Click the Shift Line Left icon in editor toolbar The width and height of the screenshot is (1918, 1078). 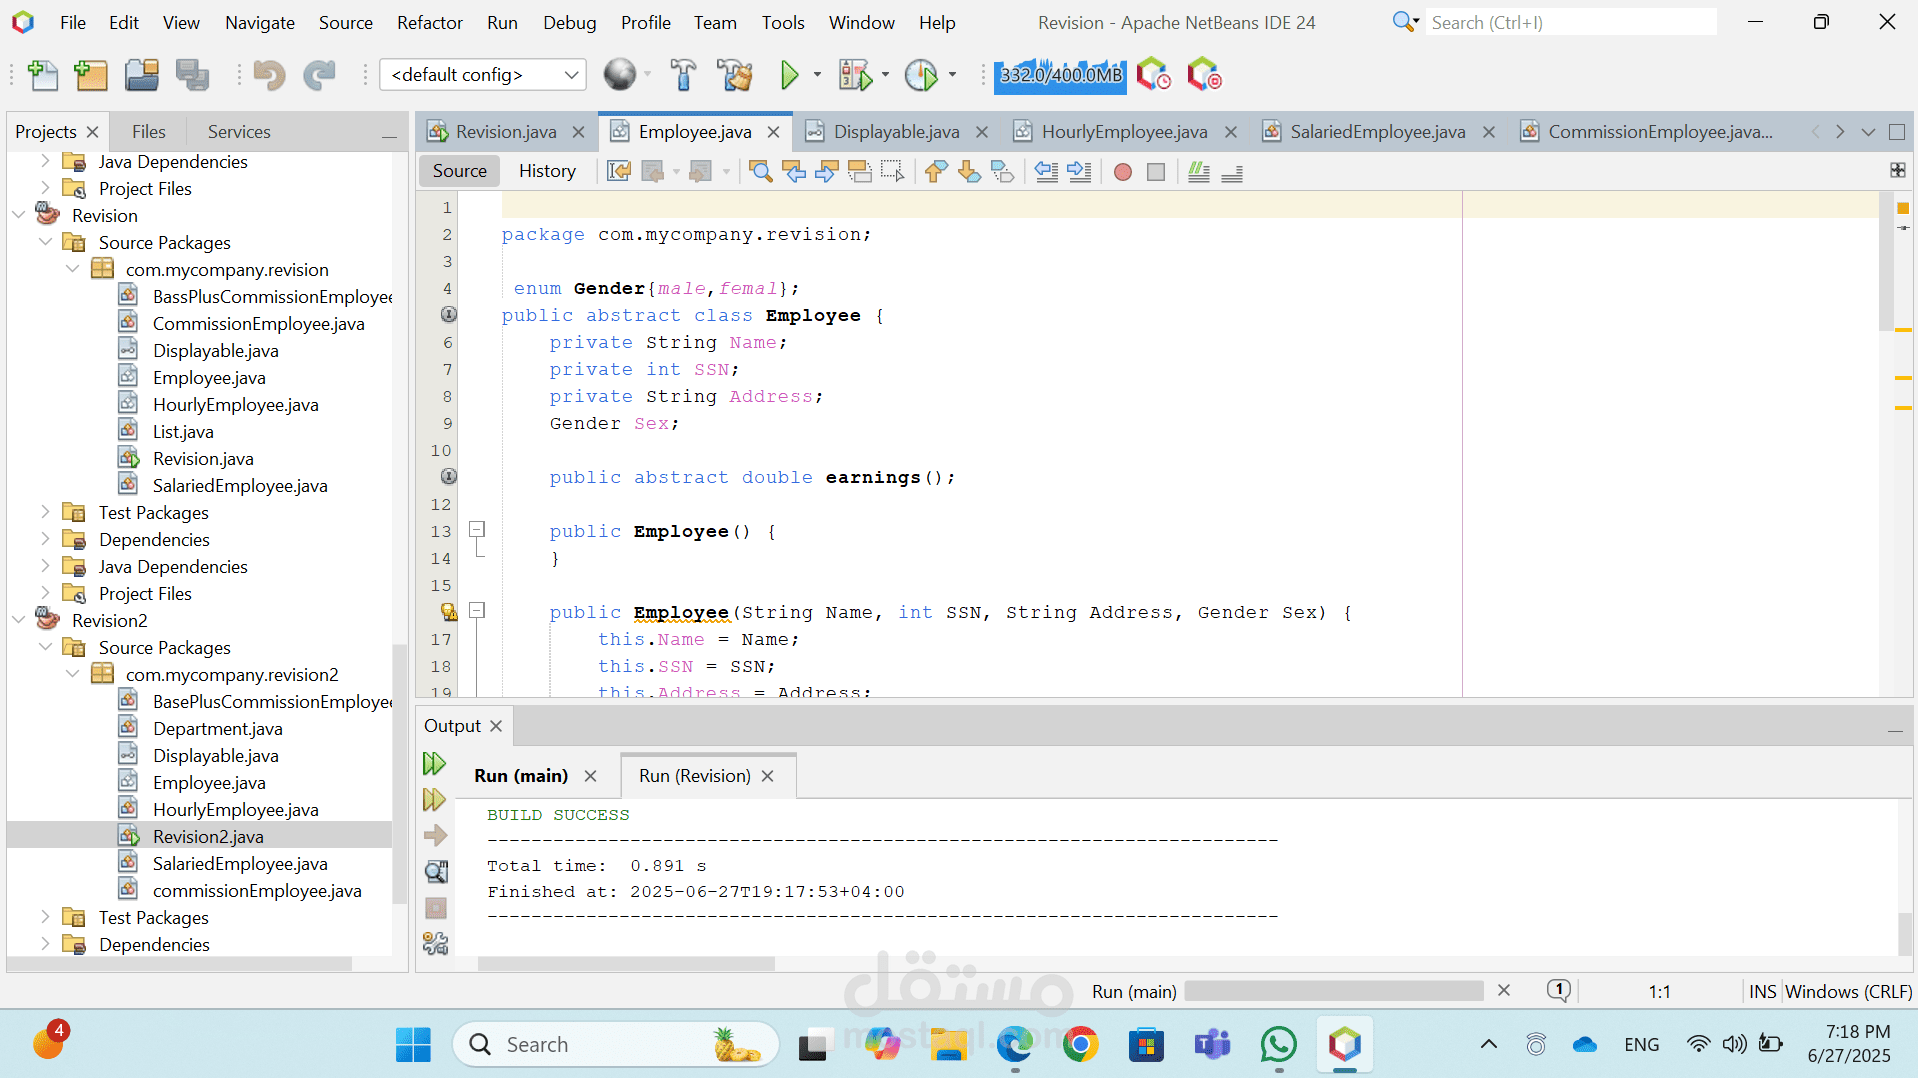coord(1046,172)
